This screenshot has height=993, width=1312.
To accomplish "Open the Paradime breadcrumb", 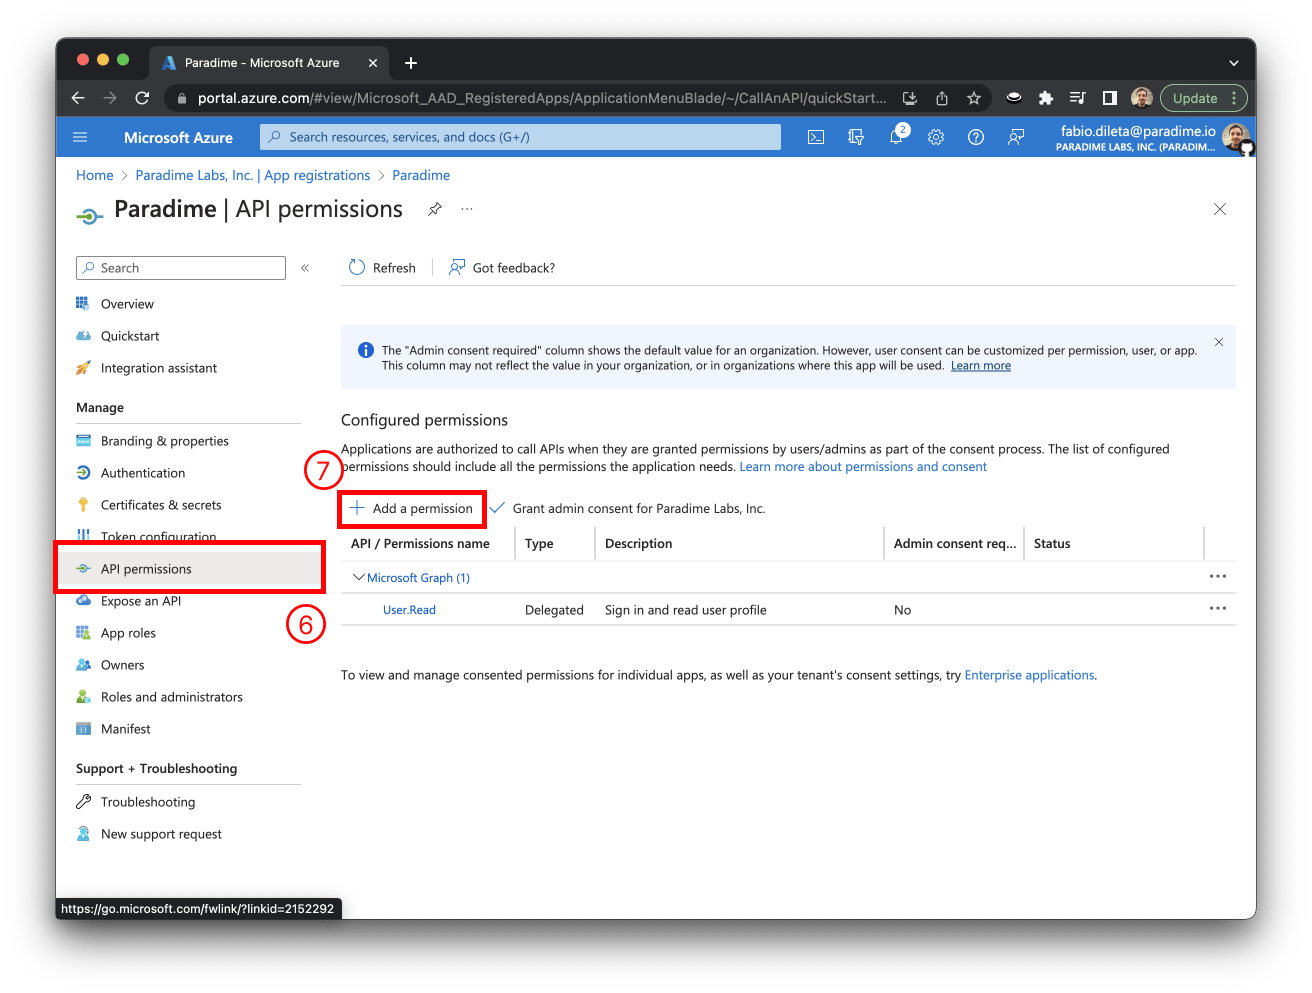I will [x=421, y=175].
